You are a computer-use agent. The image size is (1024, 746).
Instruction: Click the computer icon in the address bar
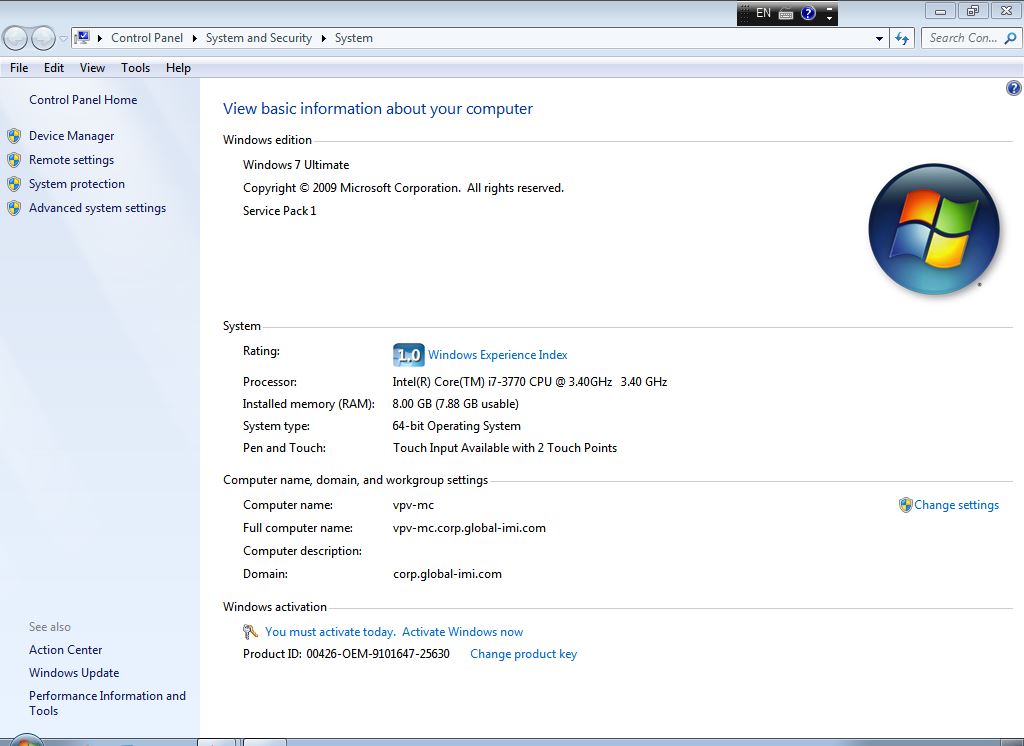82,38
